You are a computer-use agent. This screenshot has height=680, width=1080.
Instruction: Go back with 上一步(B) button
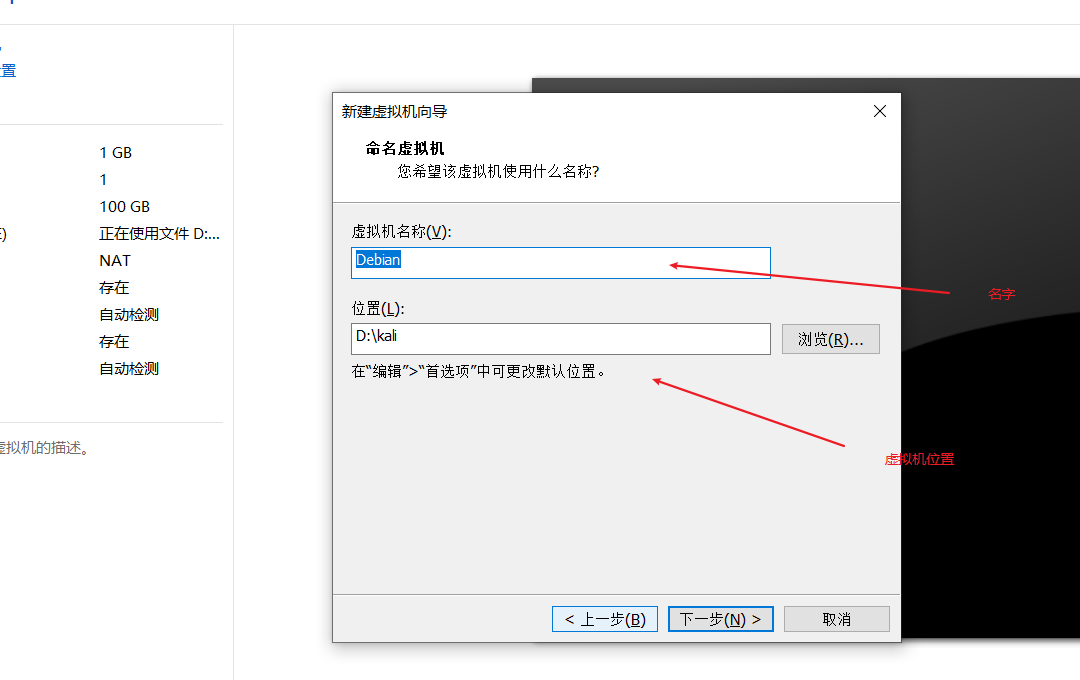pos(605,619)
